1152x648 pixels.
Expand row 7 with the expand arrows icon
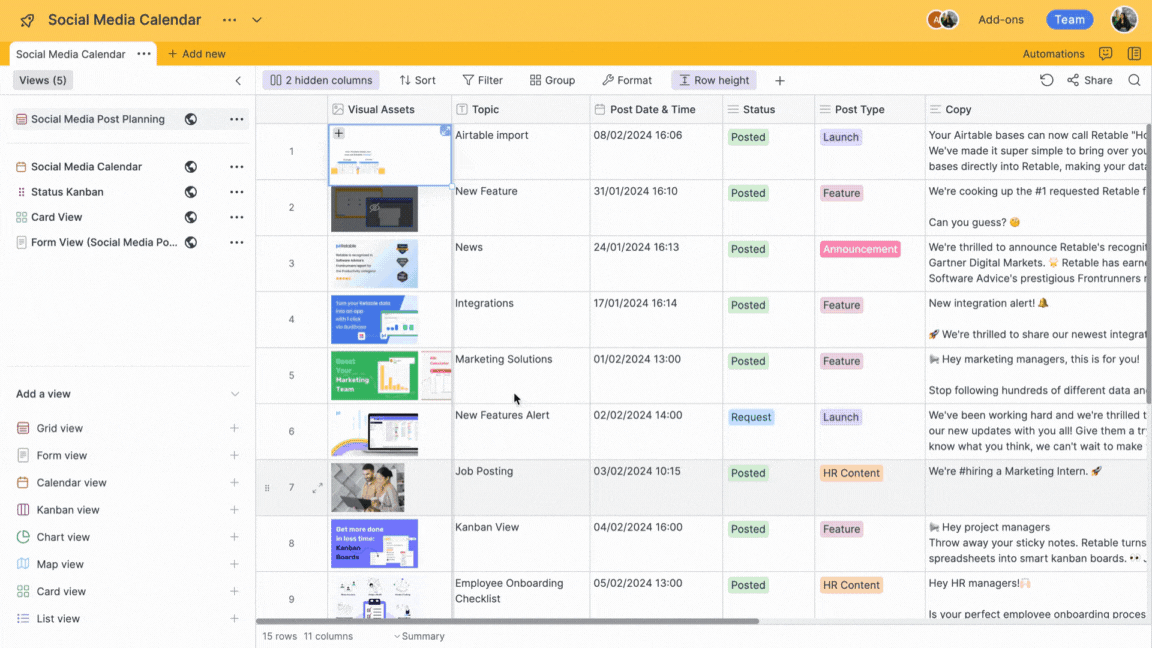317,488
